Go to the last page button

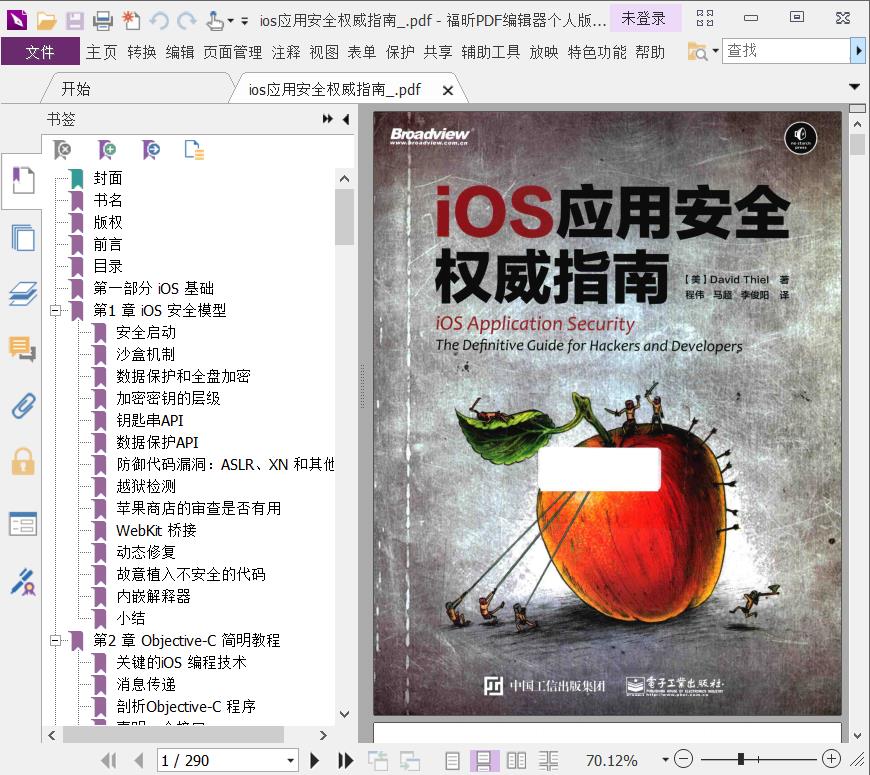345,760
